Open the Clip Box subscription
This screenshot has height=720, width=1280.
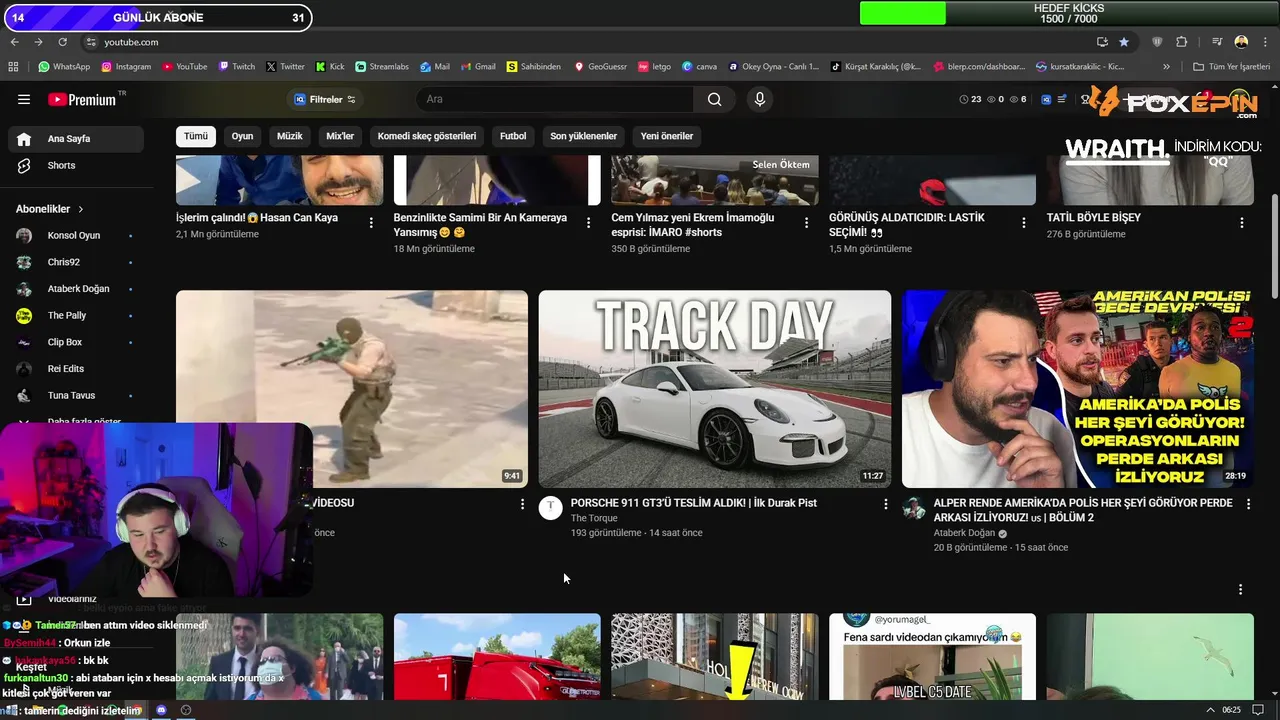click(x=76, y=342)
